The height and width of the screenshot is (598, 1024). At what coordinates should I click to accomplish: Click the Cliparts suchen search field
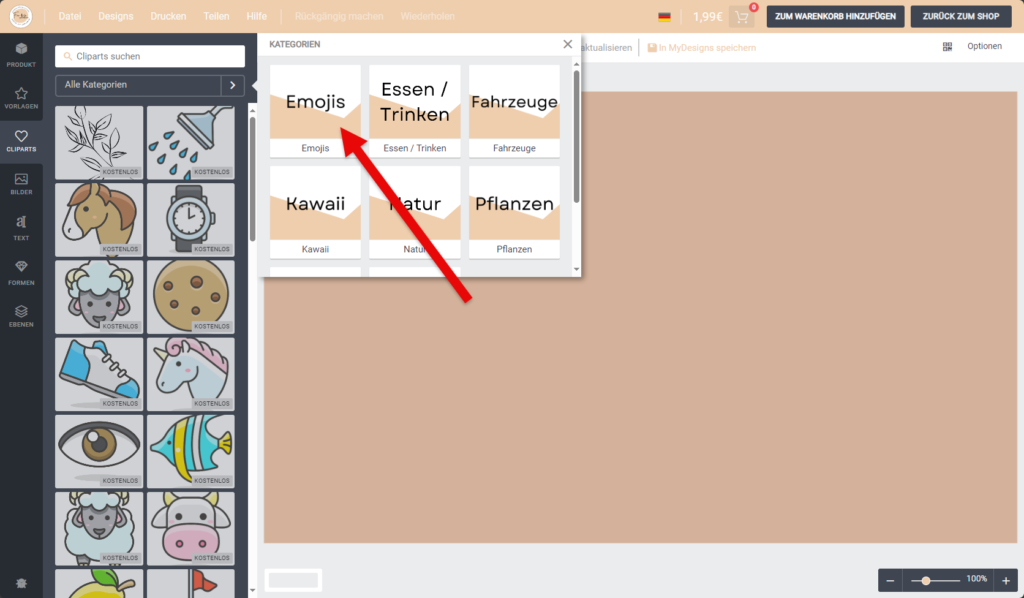[150, 56]
